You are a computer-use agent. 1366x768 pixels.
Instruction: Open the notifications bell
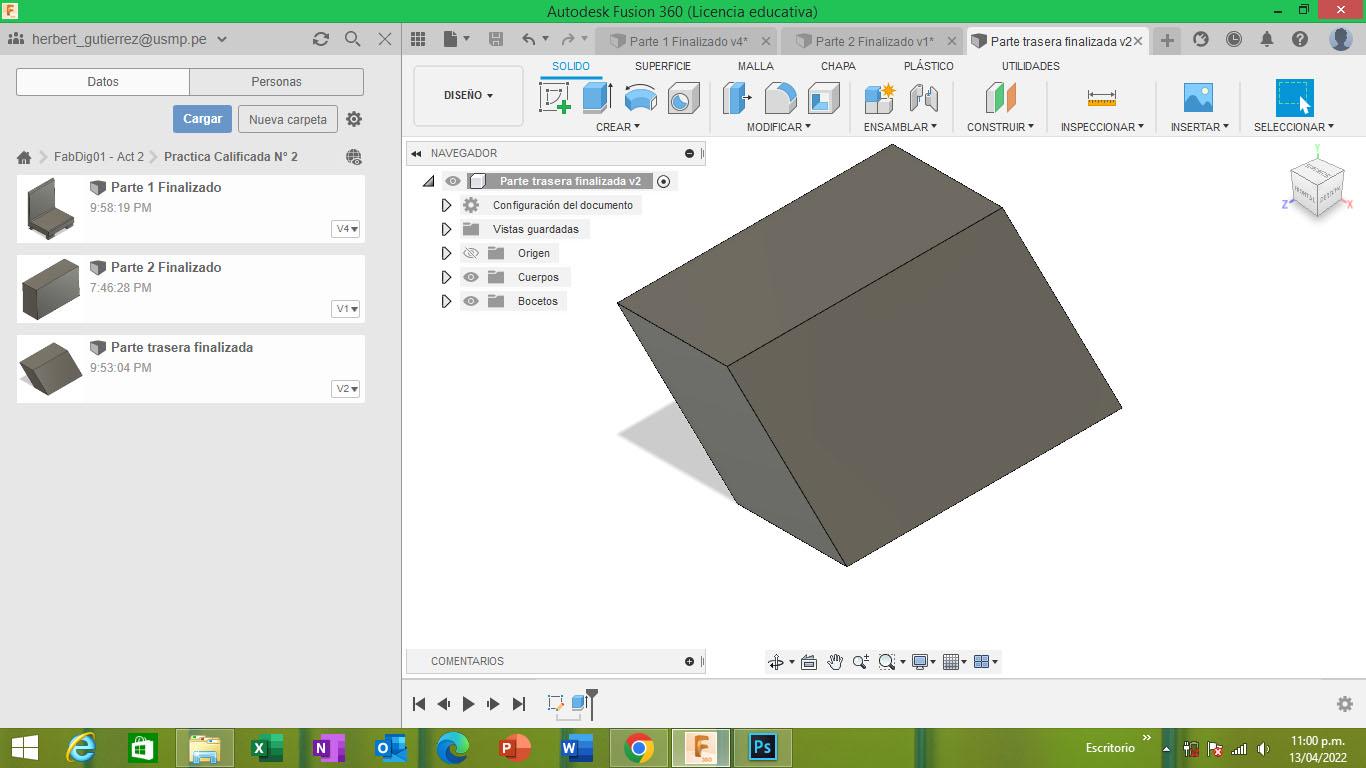tap(1267, 39)
